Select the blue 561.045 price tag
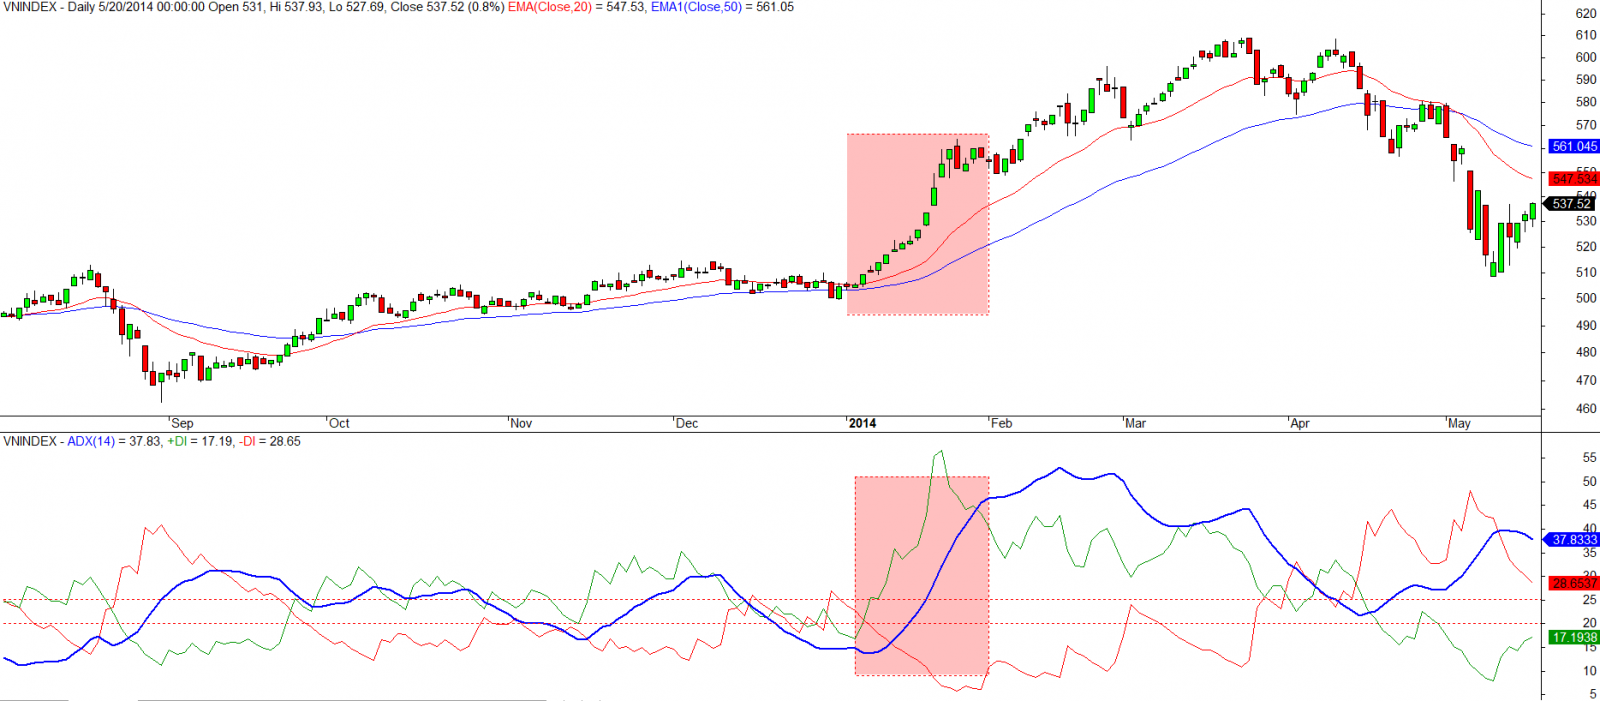 [1573, 146]
